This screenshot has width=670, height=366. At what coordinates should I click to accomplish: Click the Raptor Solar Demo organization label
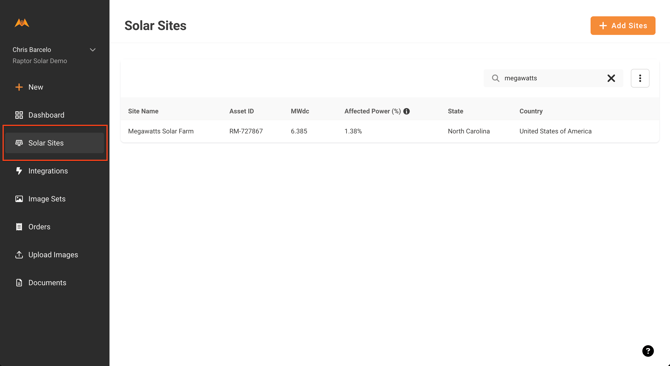point(40,61)
